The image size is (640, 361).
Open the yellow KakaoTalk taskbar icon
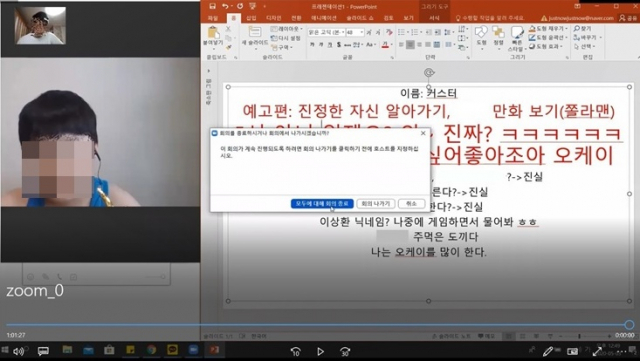coord(172,350)
